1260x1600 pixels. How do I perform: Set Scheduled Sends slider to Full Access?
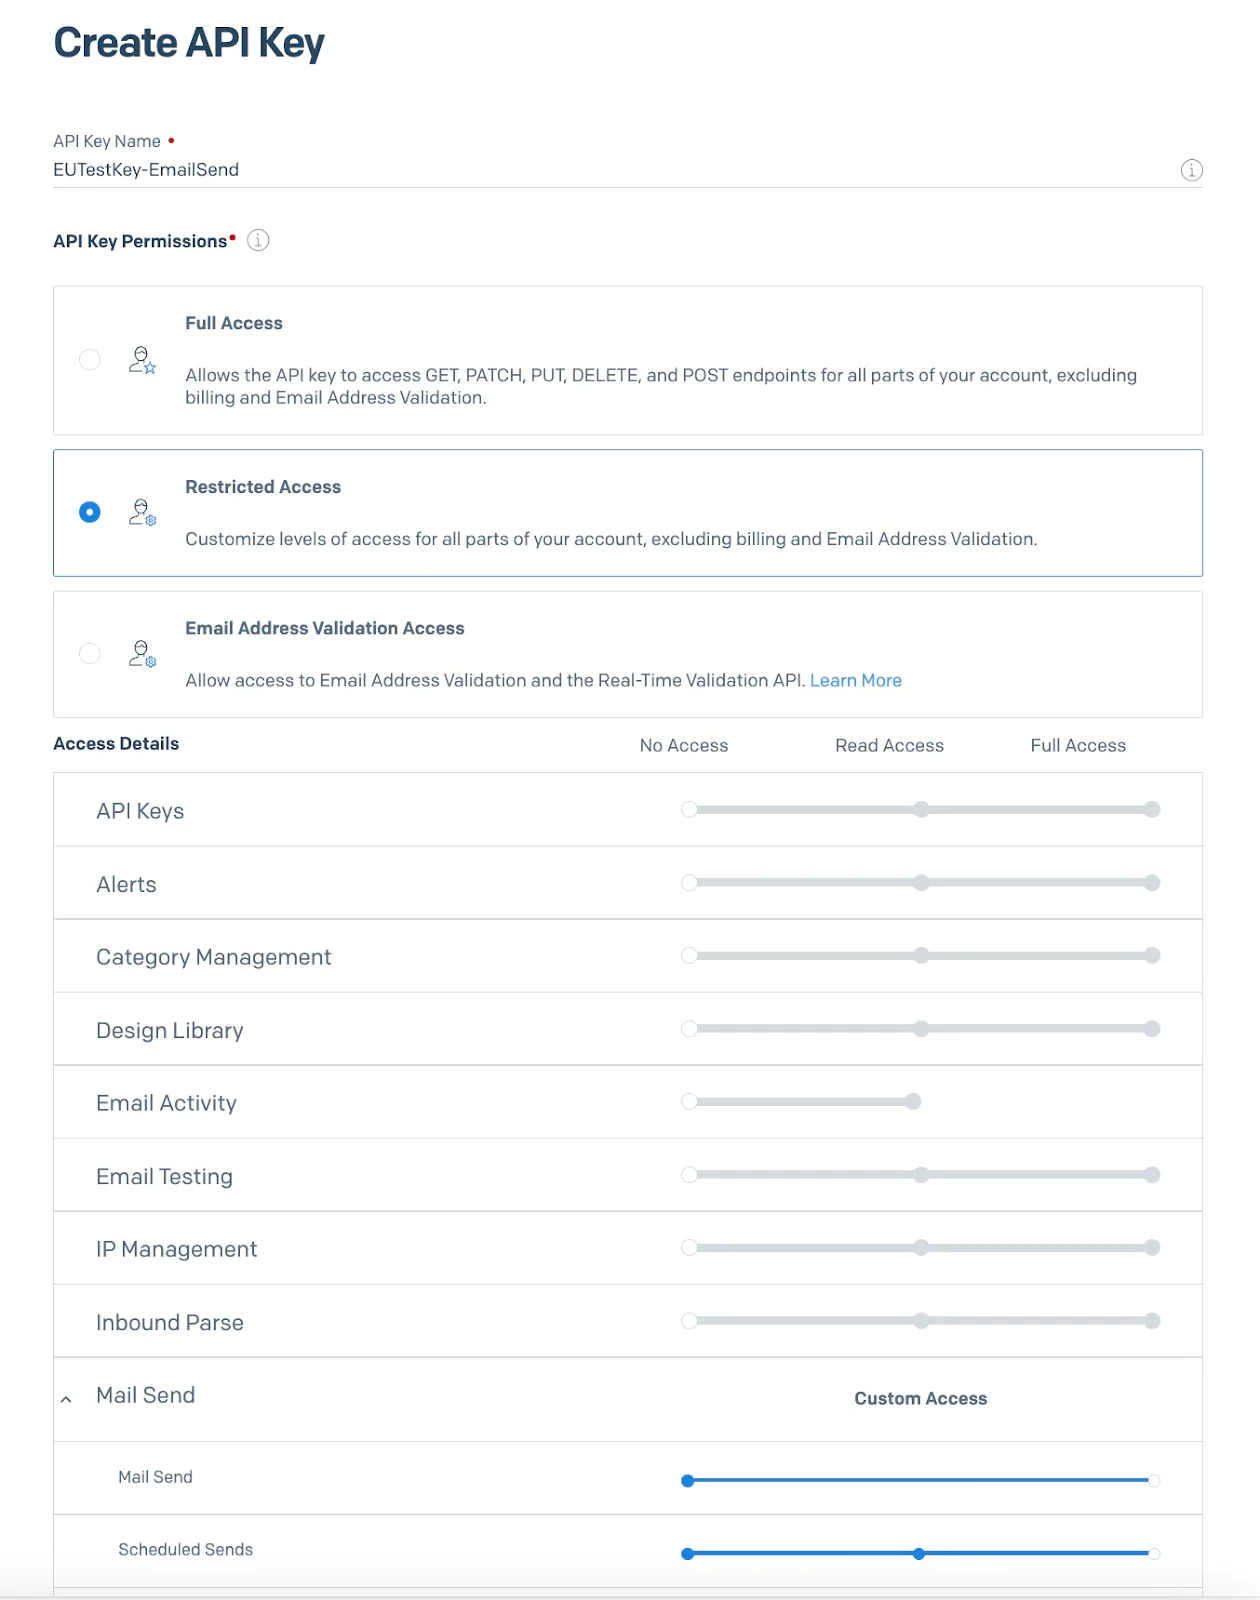(x=1154, y=1553)
